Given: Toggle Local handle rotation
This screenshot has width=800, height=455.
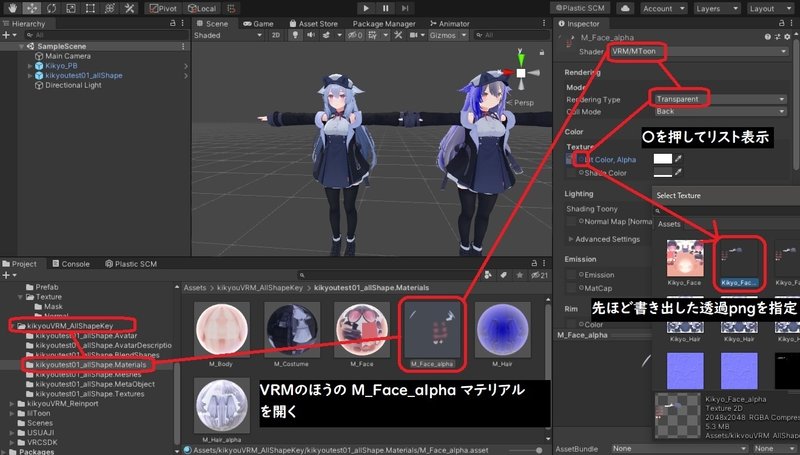Looking at the screenshot, I should 202,8.
